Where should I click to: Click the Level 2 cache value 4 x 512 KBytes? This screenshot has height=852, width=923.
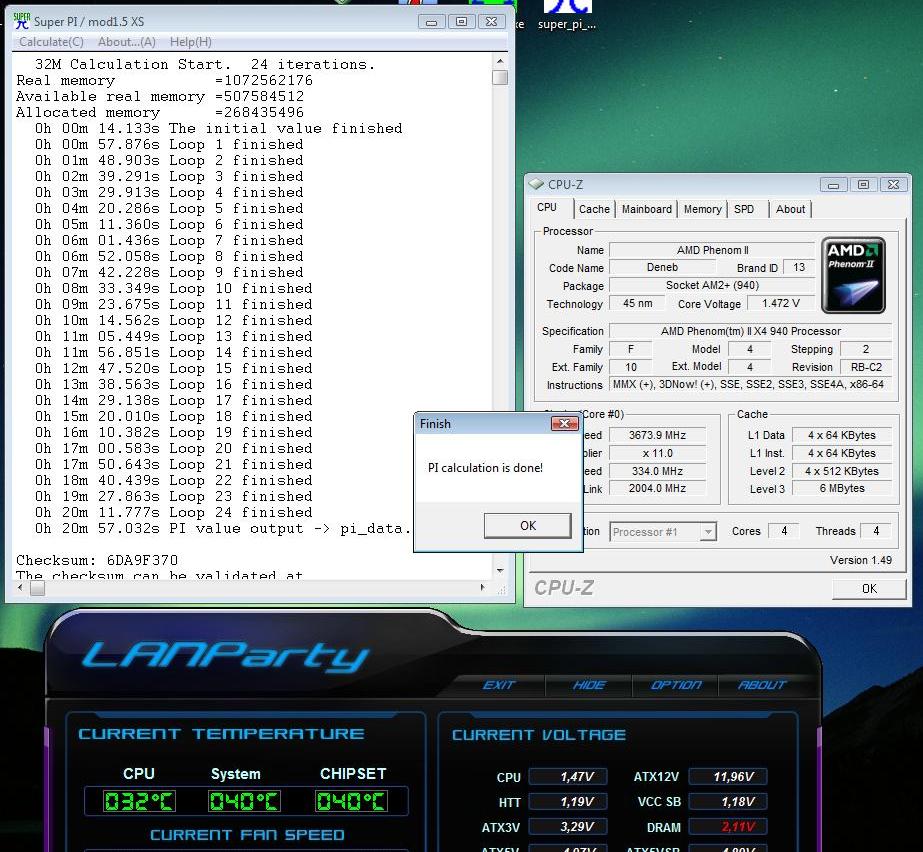point(842,471)
